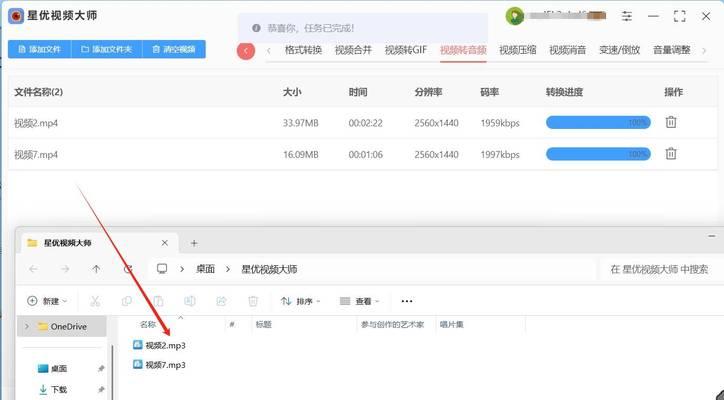Expand the OneDrive tree node
This screenshot has height=400, width=724.
point(27,327)
